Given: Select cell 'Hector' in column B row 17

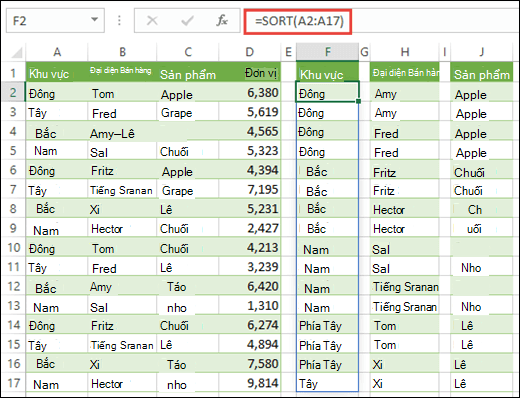Looking at the screenshot, I should click(122, 383).
